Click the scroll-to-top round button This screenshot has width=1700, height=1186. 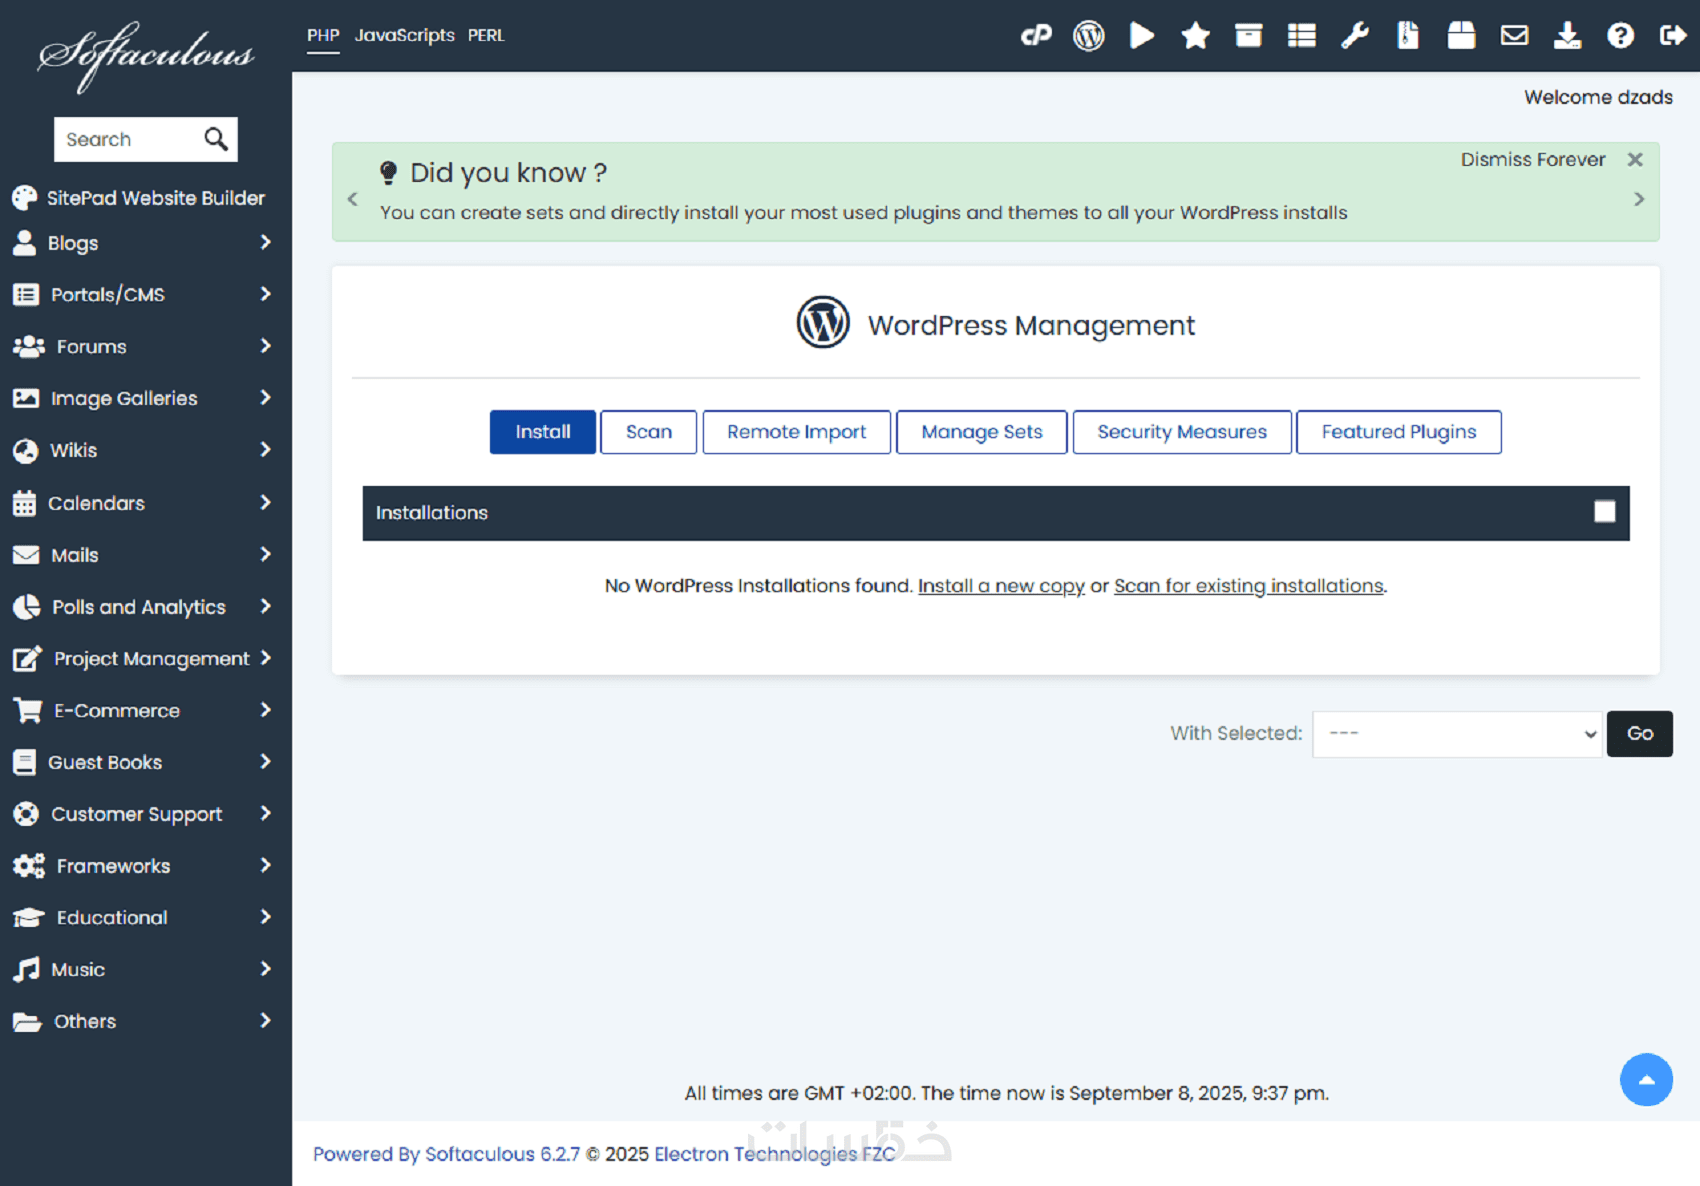coord(1646,1080)
